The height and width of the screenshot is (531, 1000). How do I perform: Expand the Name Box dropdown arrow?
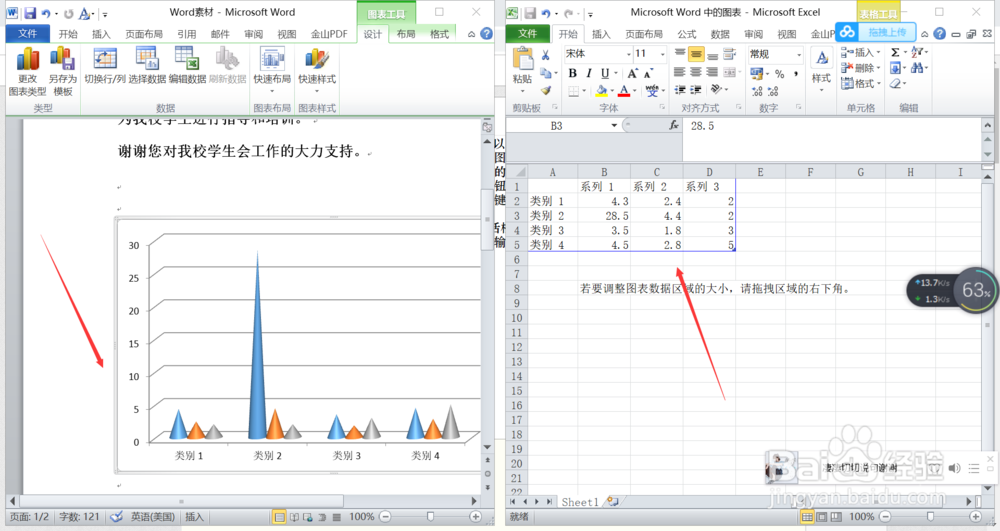614,126
